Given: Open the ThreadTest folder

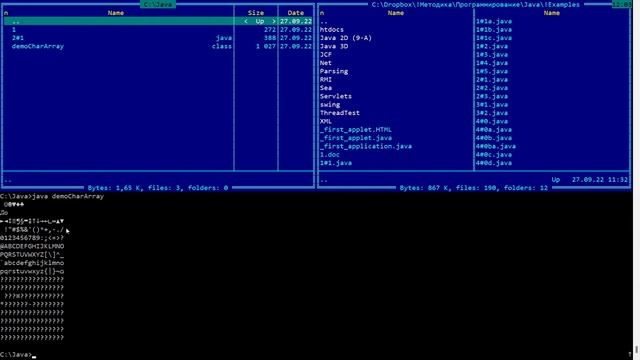Looking at the screenshot, I should pyautogui.click(x=340, y=113).
